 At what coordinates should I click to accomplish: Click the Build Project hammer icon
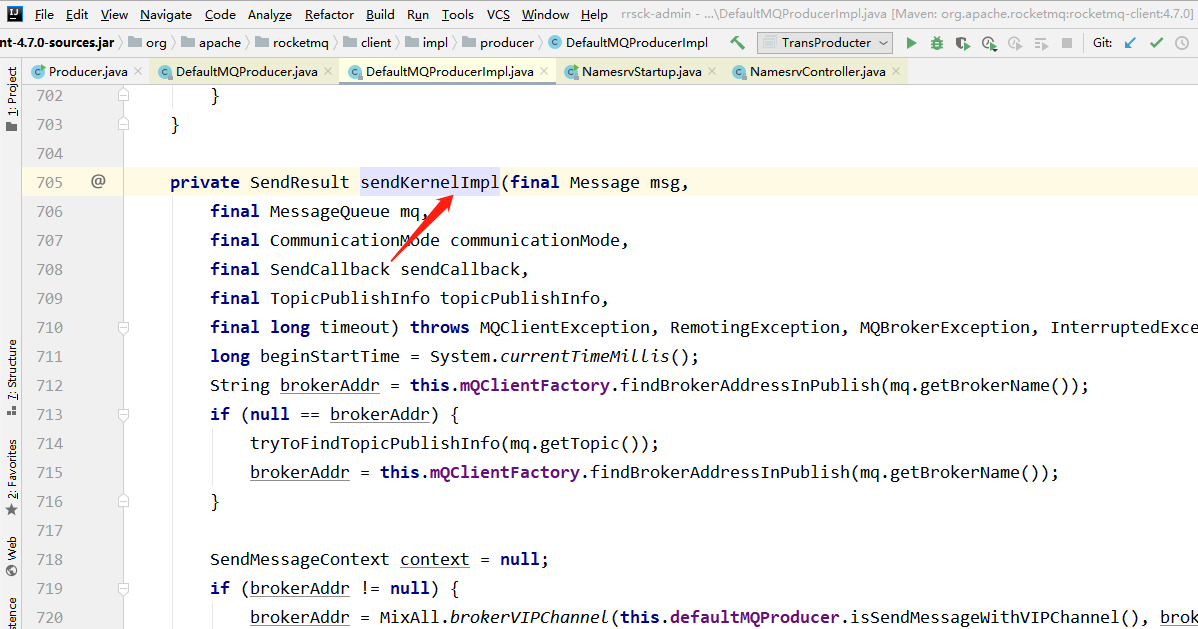click(737, 43)
